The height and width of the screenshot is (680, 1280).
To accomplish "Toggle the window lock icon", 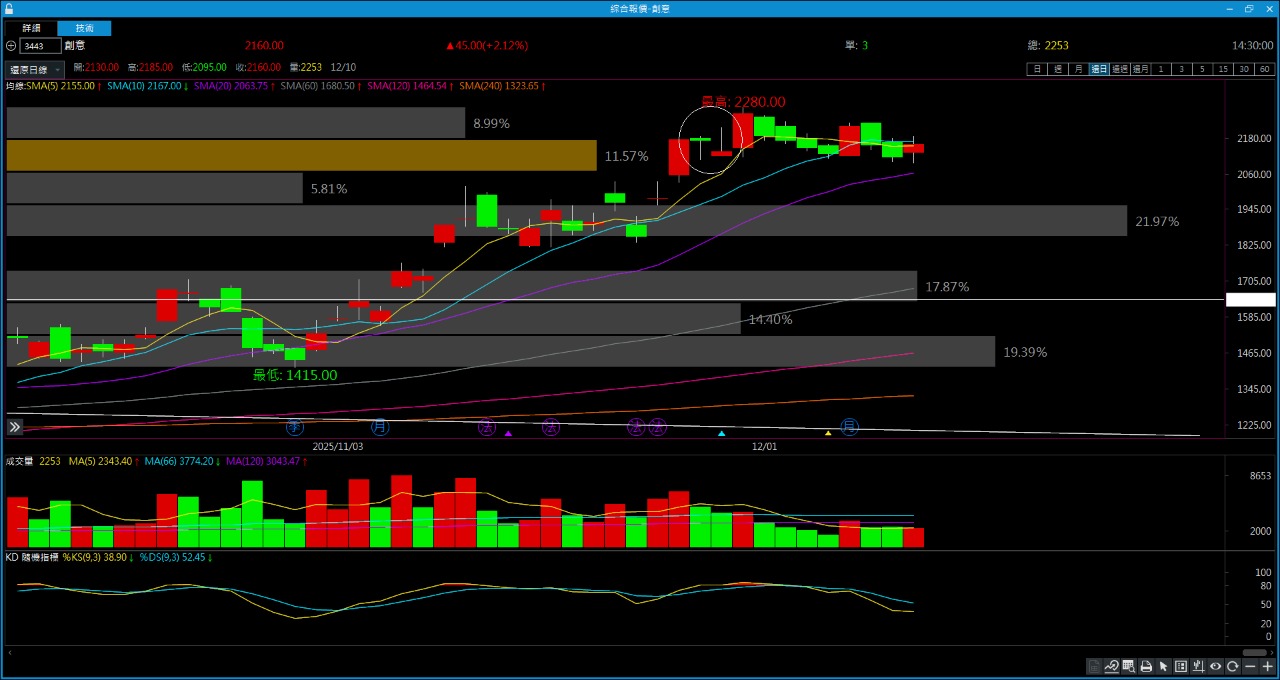I will pos(9,8).
